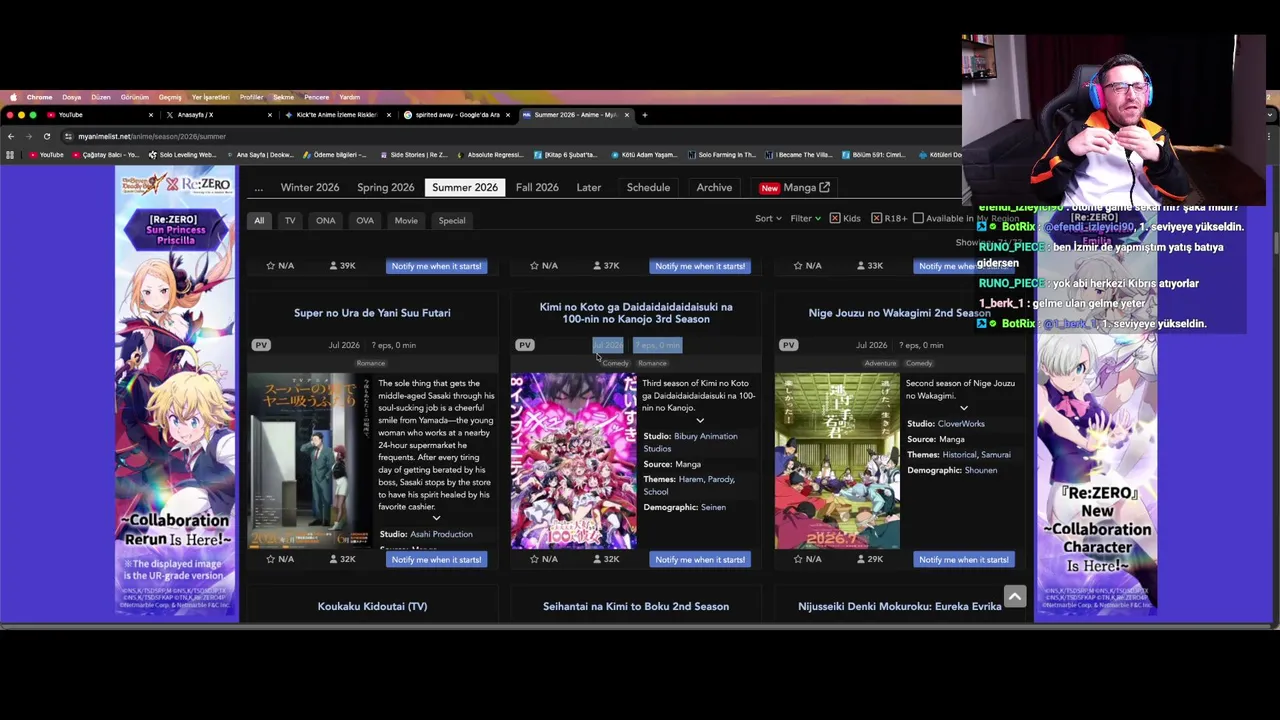Image resolution: width=1280 pixels, height=720 pixels.
Task: Show earlier seasons via ellipsis
Action: pos(258,188)
